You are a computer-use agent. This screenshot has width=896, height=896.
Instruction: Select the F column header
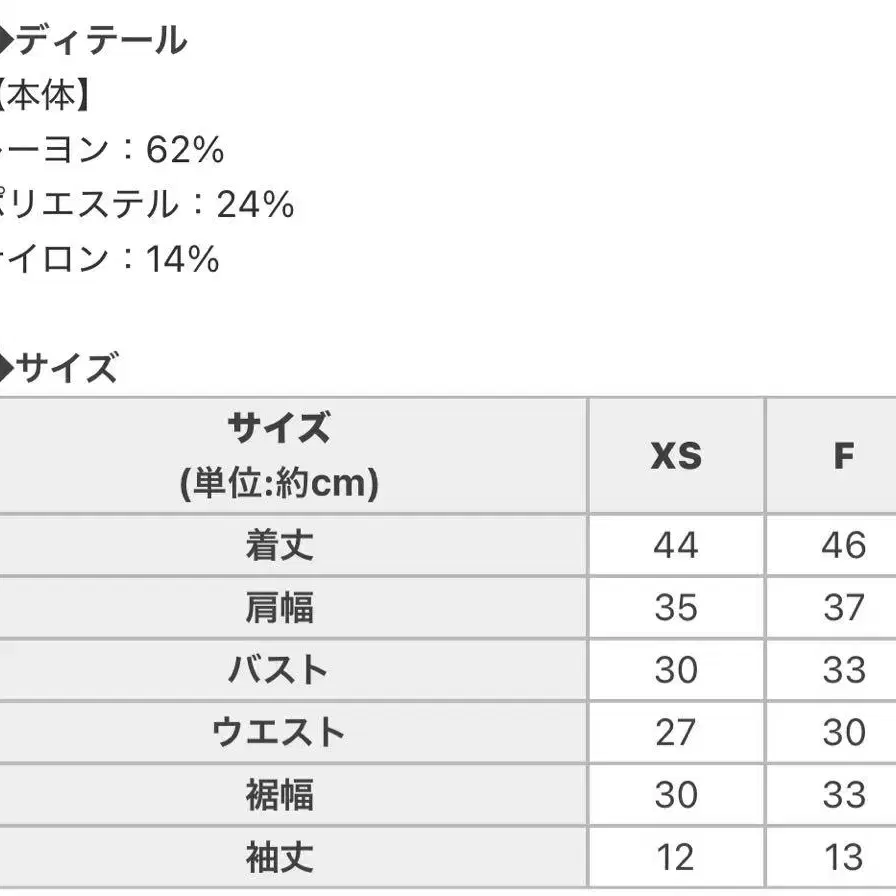pos(843,456)
